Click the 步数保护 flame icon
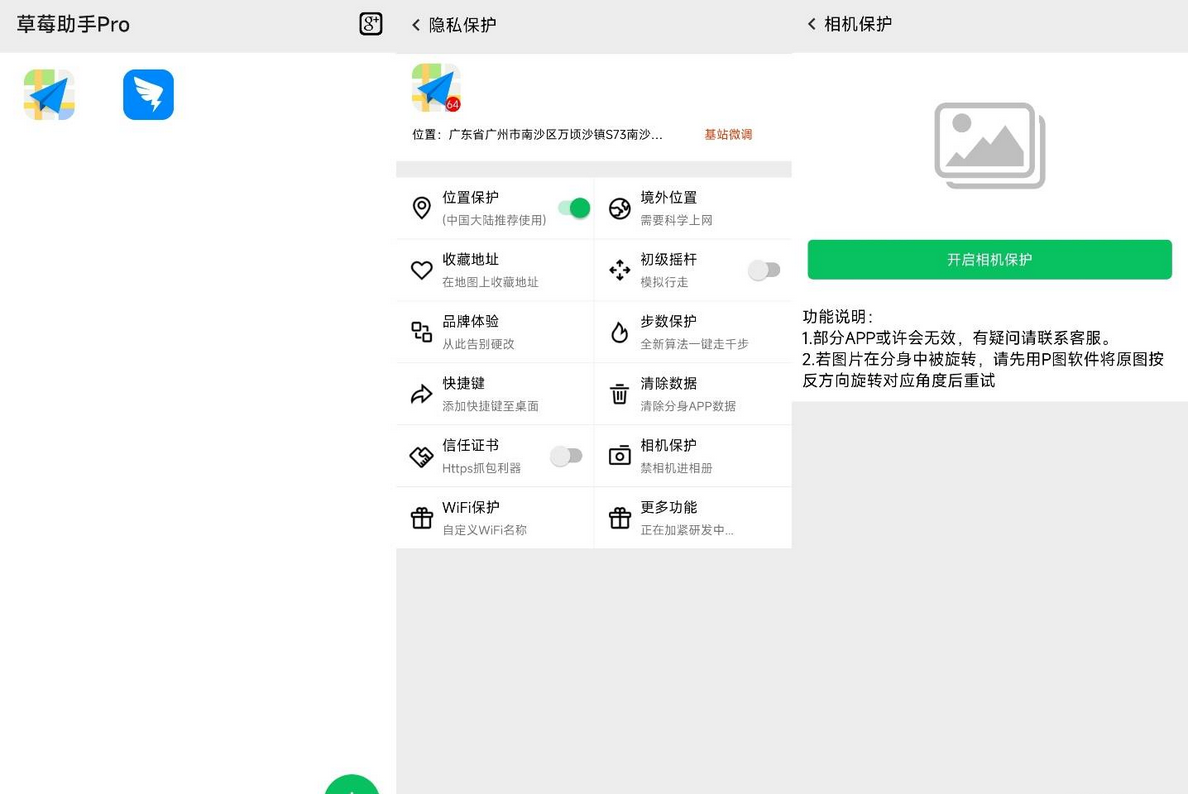Viewport: 1188px width, 794px height. (619, 331)
